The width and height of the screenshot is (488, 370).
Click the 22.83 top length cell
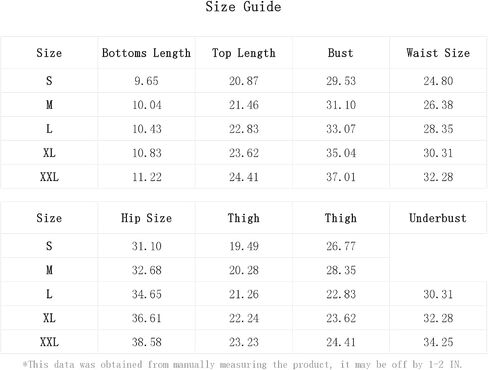(x=244, y=129)
